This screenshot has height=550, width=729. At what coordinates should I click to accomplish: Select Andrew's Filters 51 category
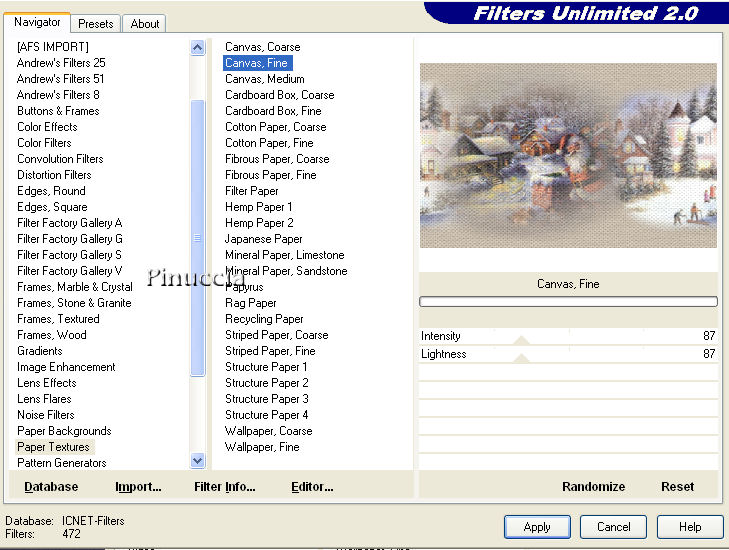[60, 79]
